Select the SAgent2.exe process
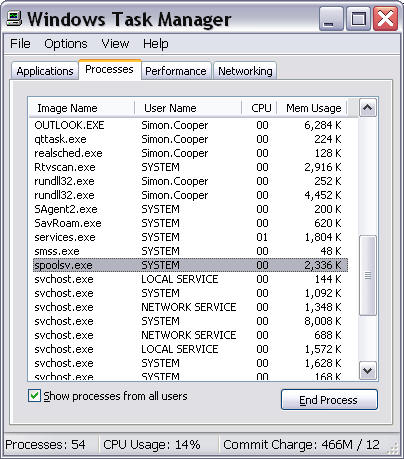Image resolution: width=404 pixels, height=459 pixels. point(190,209)
